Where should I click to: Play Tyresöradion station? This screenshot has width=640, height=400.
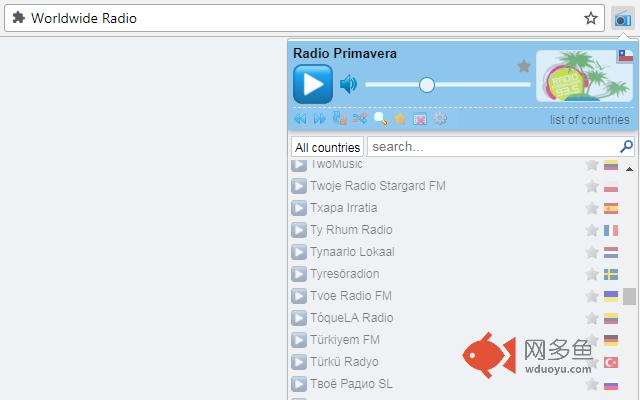coord(299,274)
